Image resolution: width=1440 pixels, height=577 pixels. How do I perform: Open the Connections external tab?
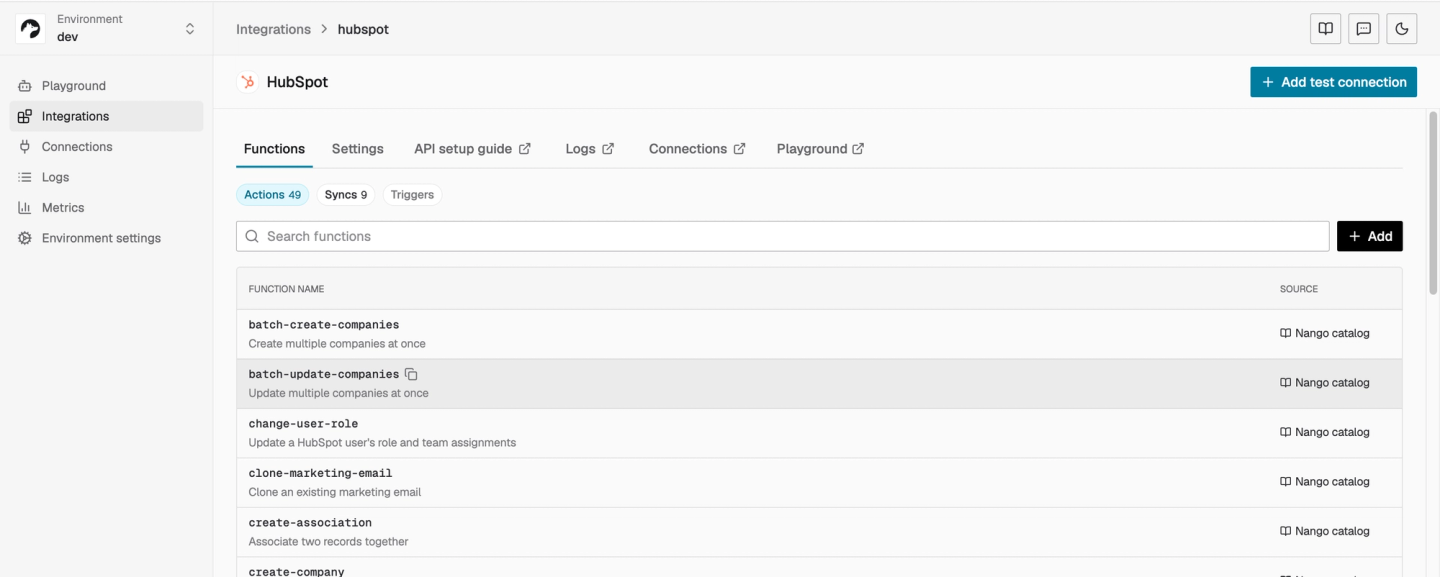point(697,149)
